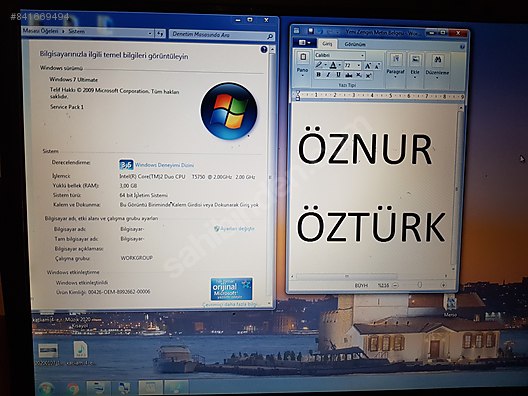528x396 pixels.
Task: Click the text highlight pen icon
Action: point(319,65)
